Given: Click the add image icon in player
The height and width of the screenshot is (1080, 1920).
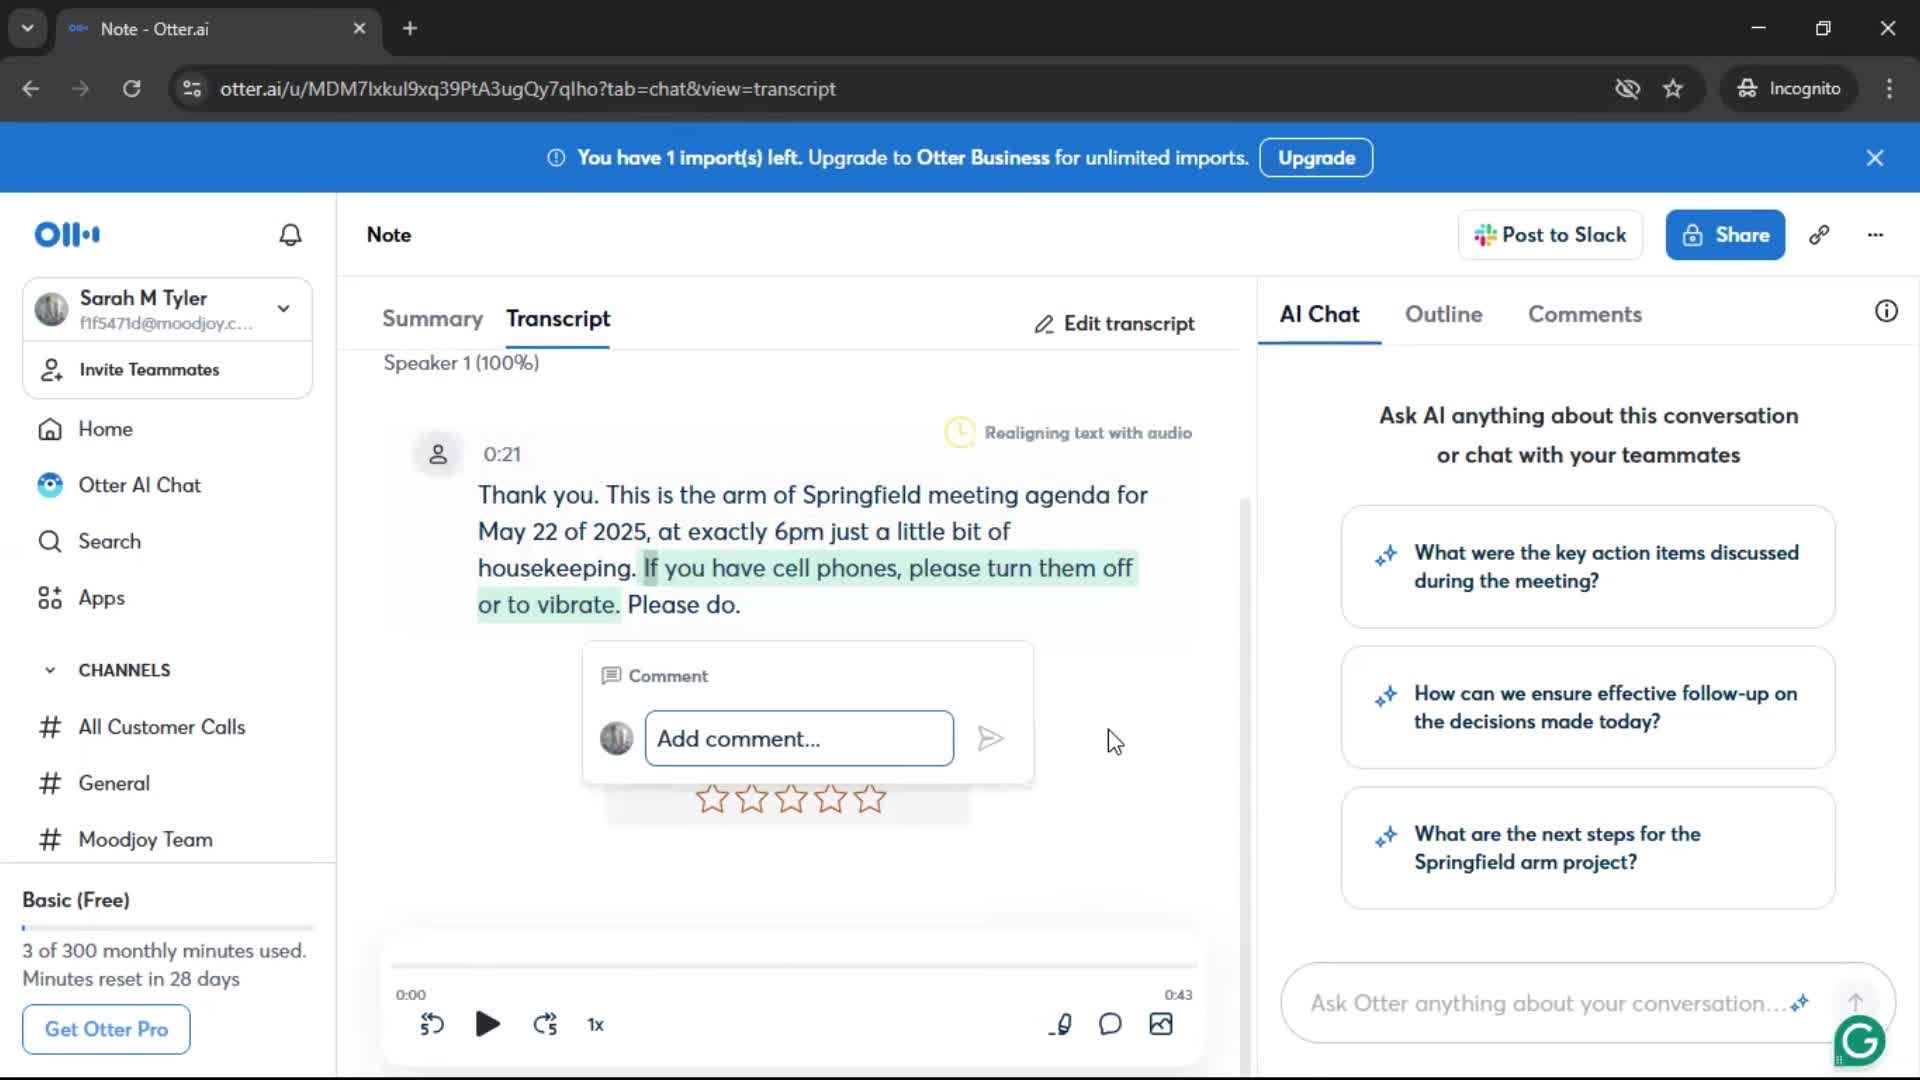Looking at the screenshot, I should pos(1161,1024).
